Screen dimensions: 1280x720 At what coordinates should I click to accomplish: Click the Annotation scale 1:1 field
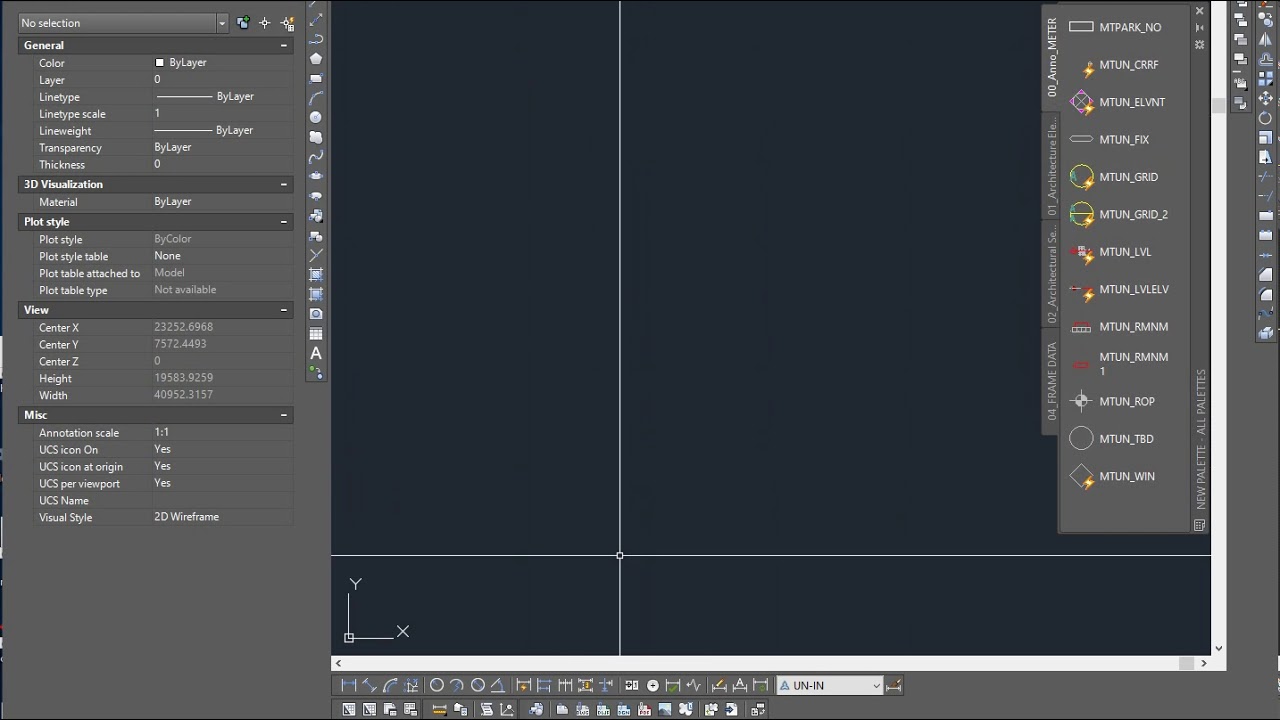click(223, 432)
